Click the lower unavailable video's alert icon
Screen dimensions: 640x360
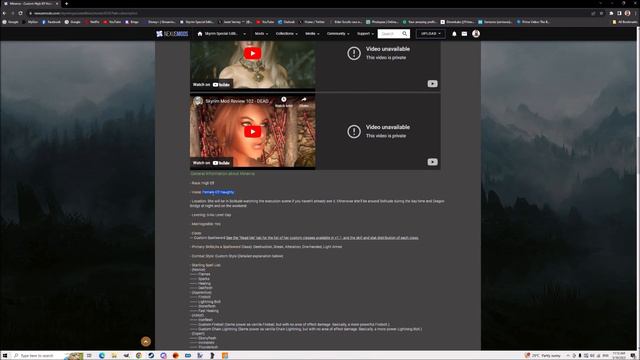click(354, 131)
